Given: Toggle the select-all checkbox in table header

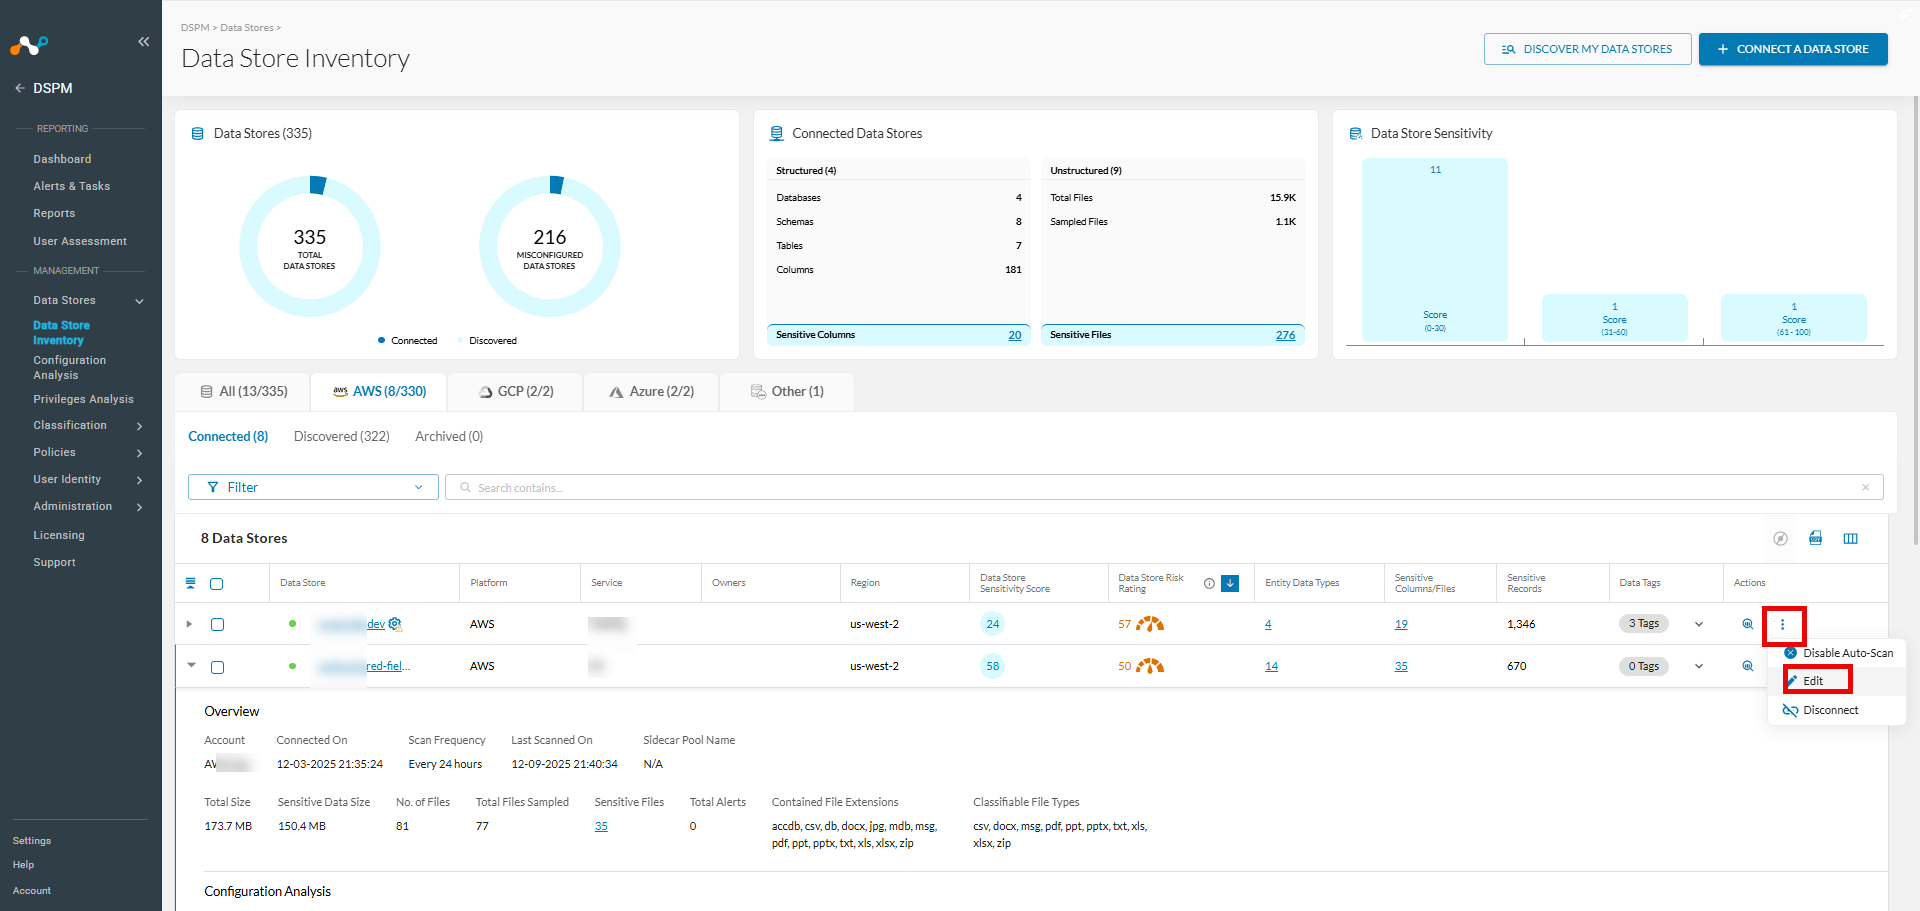Looking at the screenshot, I should coord(217,584).
